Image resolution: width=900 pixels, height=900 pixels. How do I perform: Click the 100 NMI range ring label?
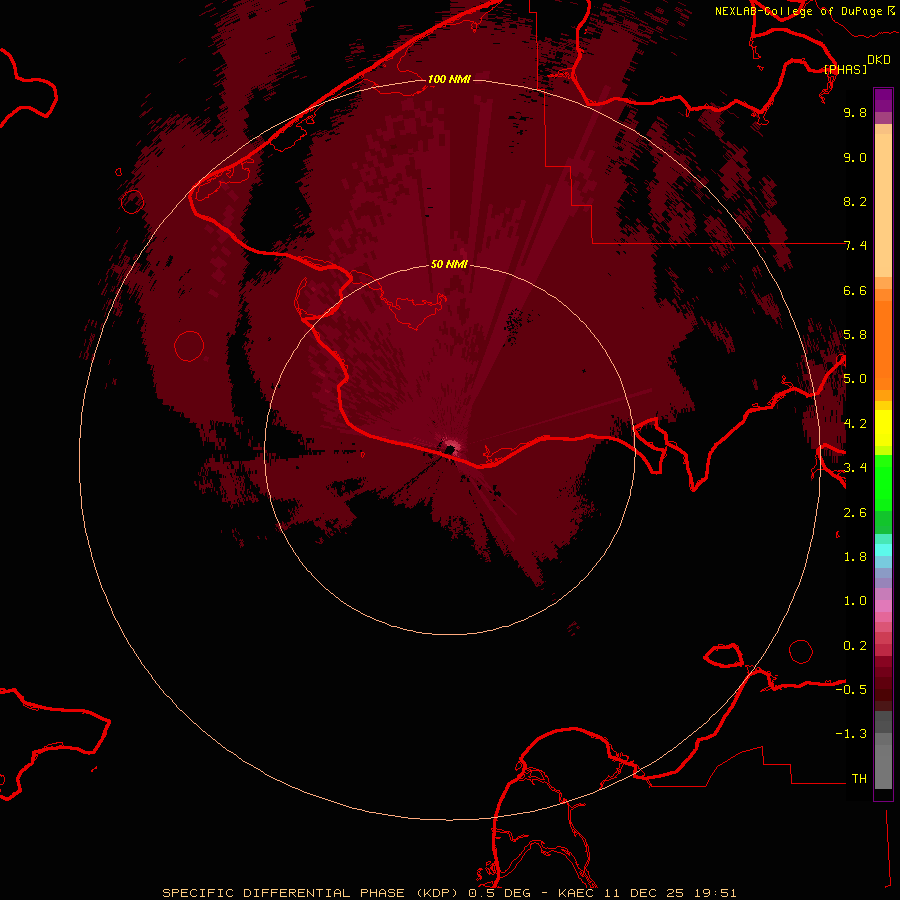(449, 79)
